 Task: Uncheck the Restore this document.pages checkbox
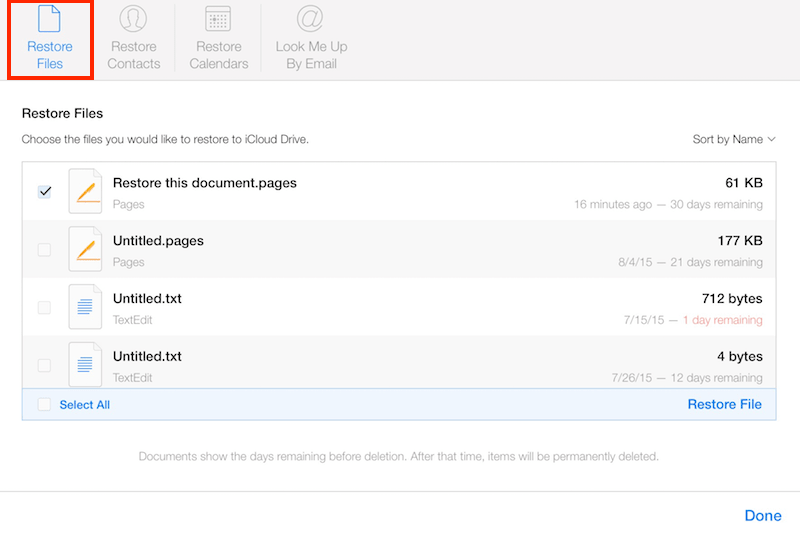point(44,192)
